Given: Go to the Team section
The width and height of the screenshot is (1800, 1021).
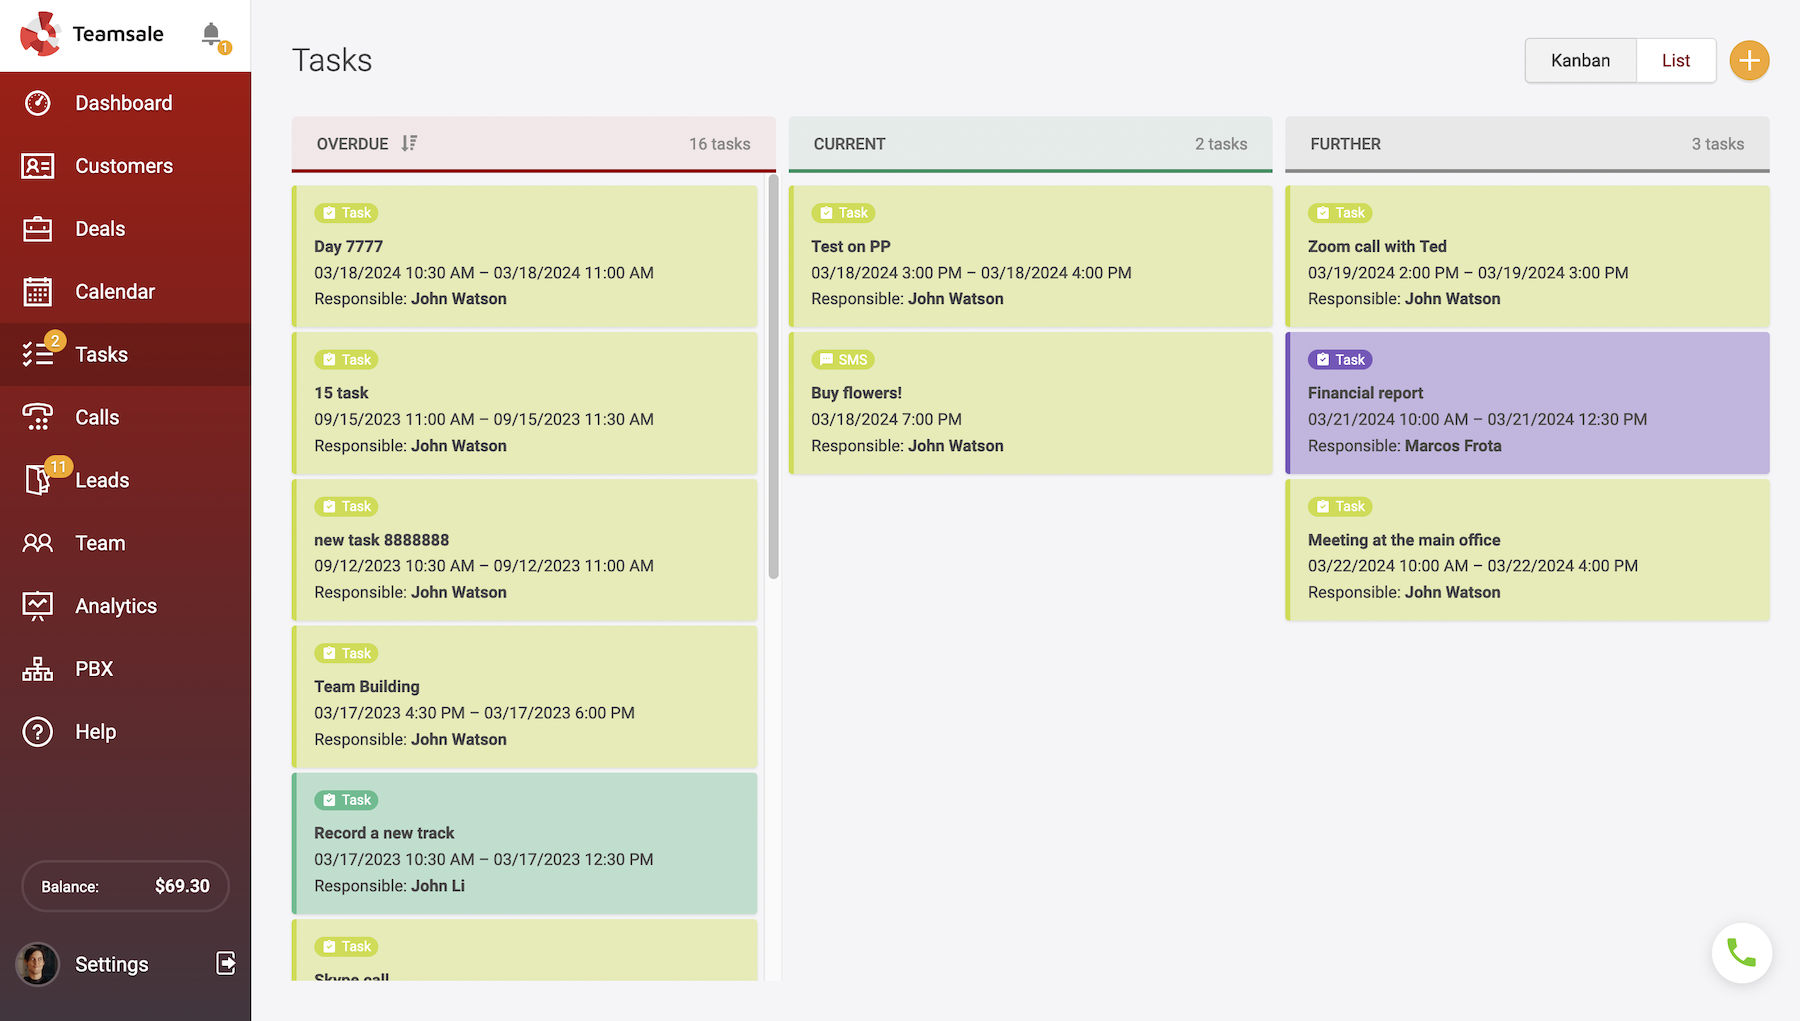Looking at the screenshot, I should click(x=100, y=543).
